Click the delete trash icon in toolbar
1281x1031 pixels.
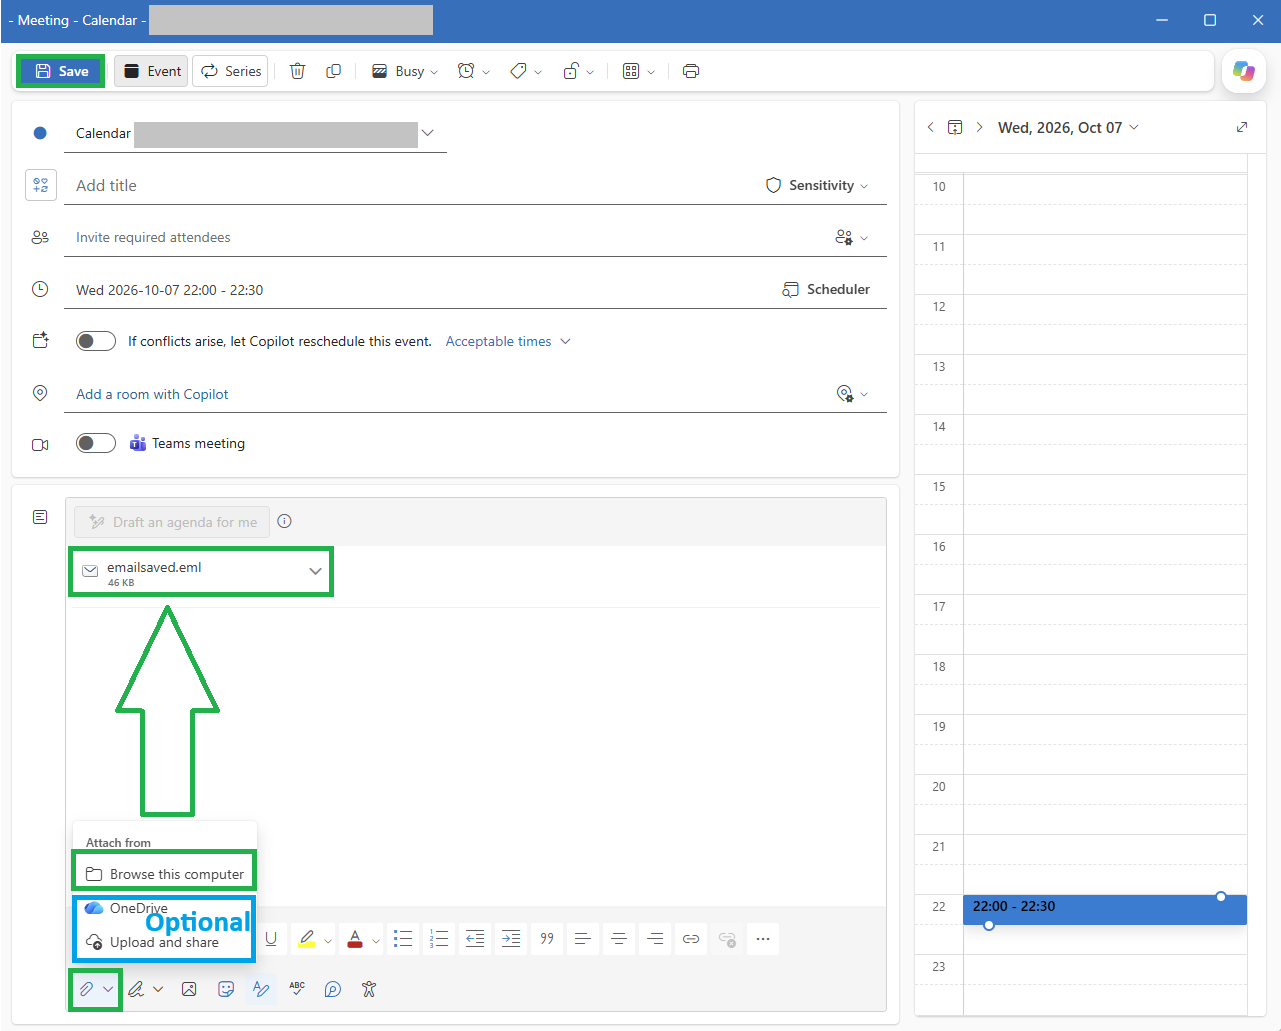297,71
